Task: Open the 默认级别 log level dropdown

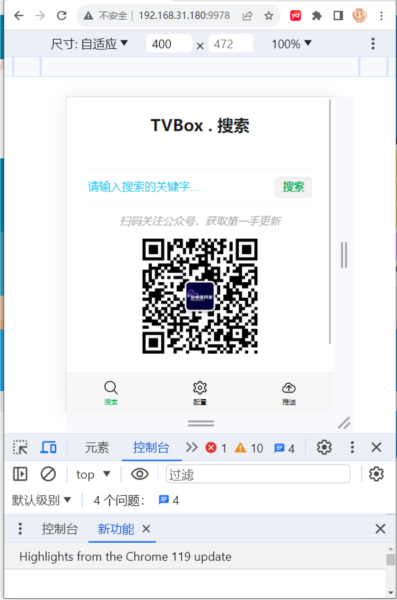Action: 41,500
